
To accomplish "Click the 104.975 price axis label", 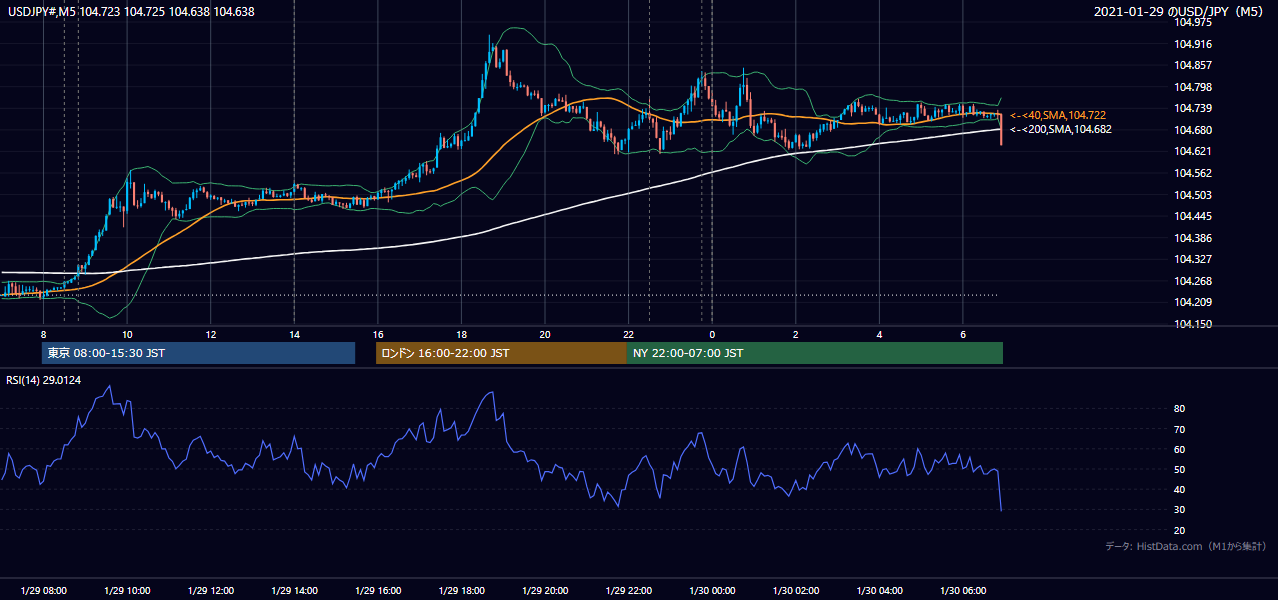I will coord(1193,22).
